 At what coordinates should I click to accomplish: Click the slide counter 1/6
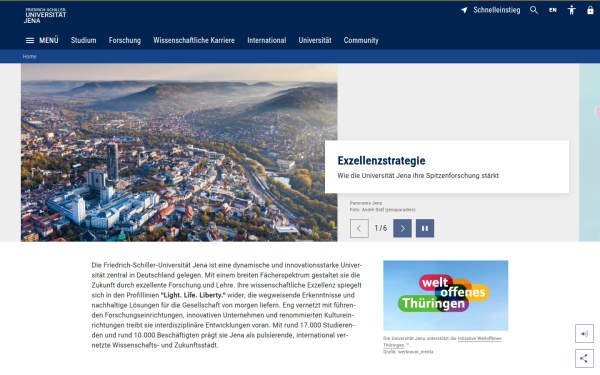pos(381,228)
